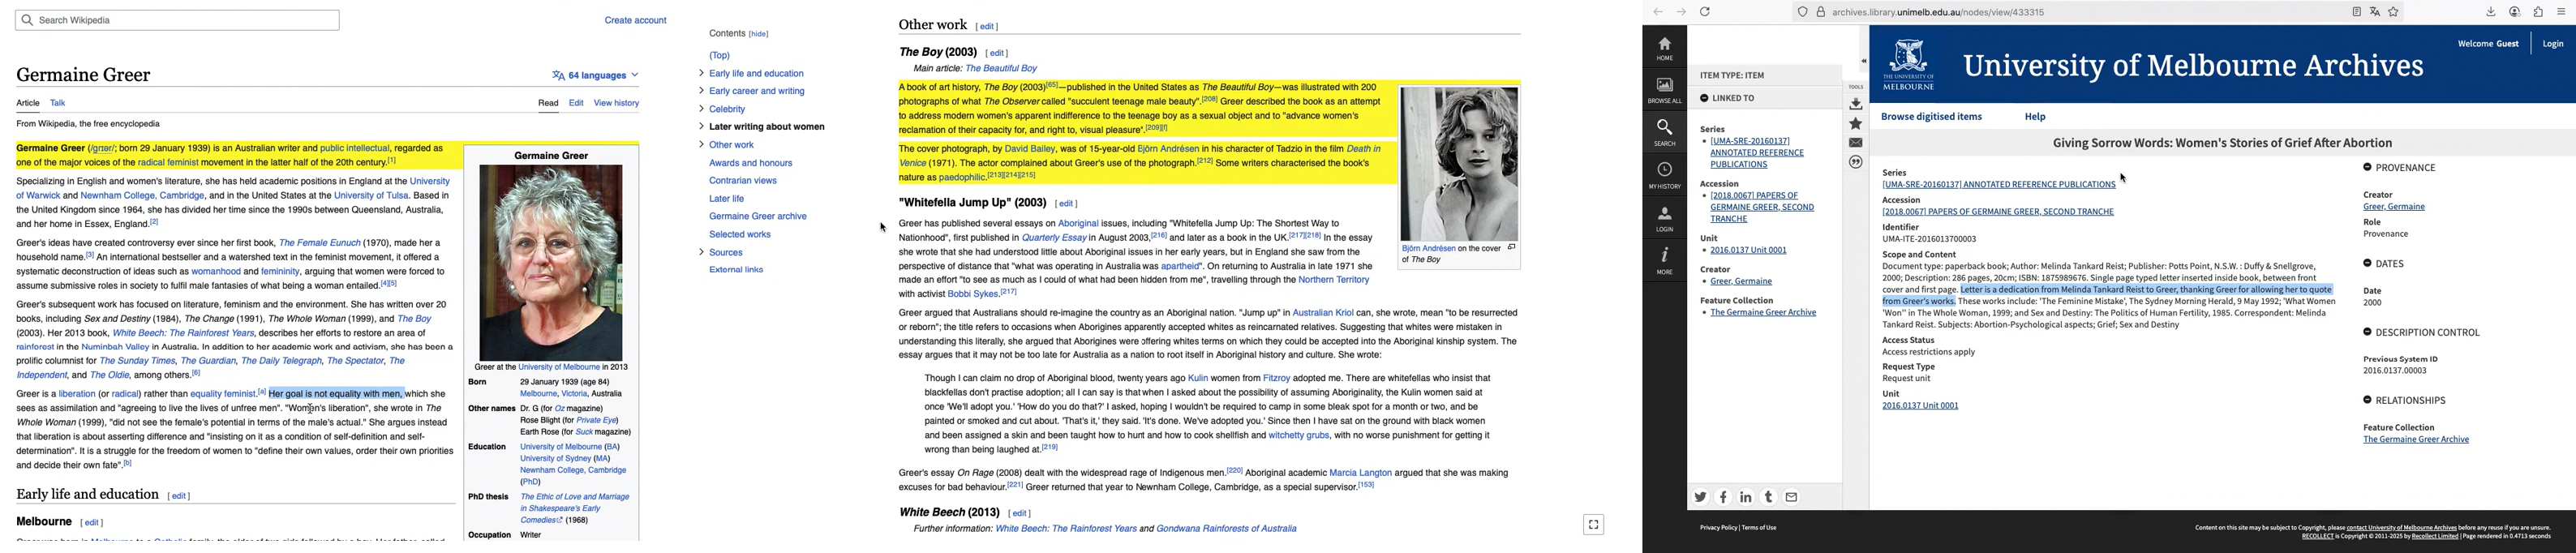2576x553 pixels.
Task: Open browser account icon
Action: click(x=2515, y=12)
